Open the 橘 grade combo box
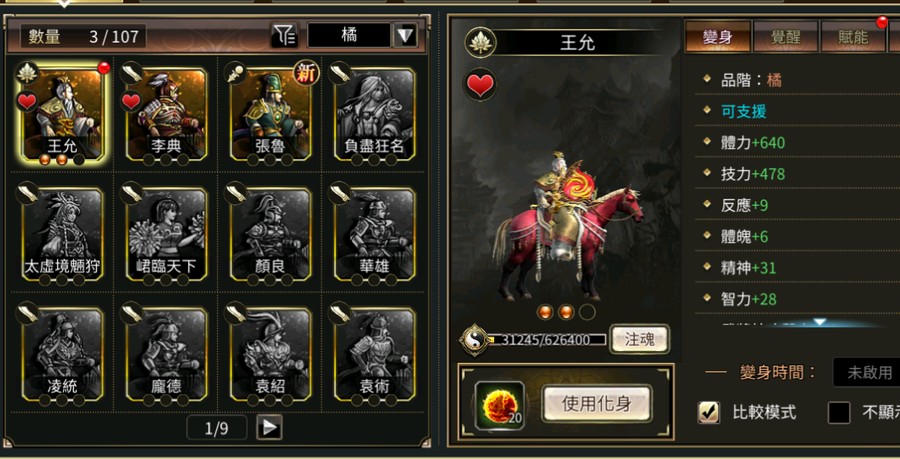 (349, 36)
